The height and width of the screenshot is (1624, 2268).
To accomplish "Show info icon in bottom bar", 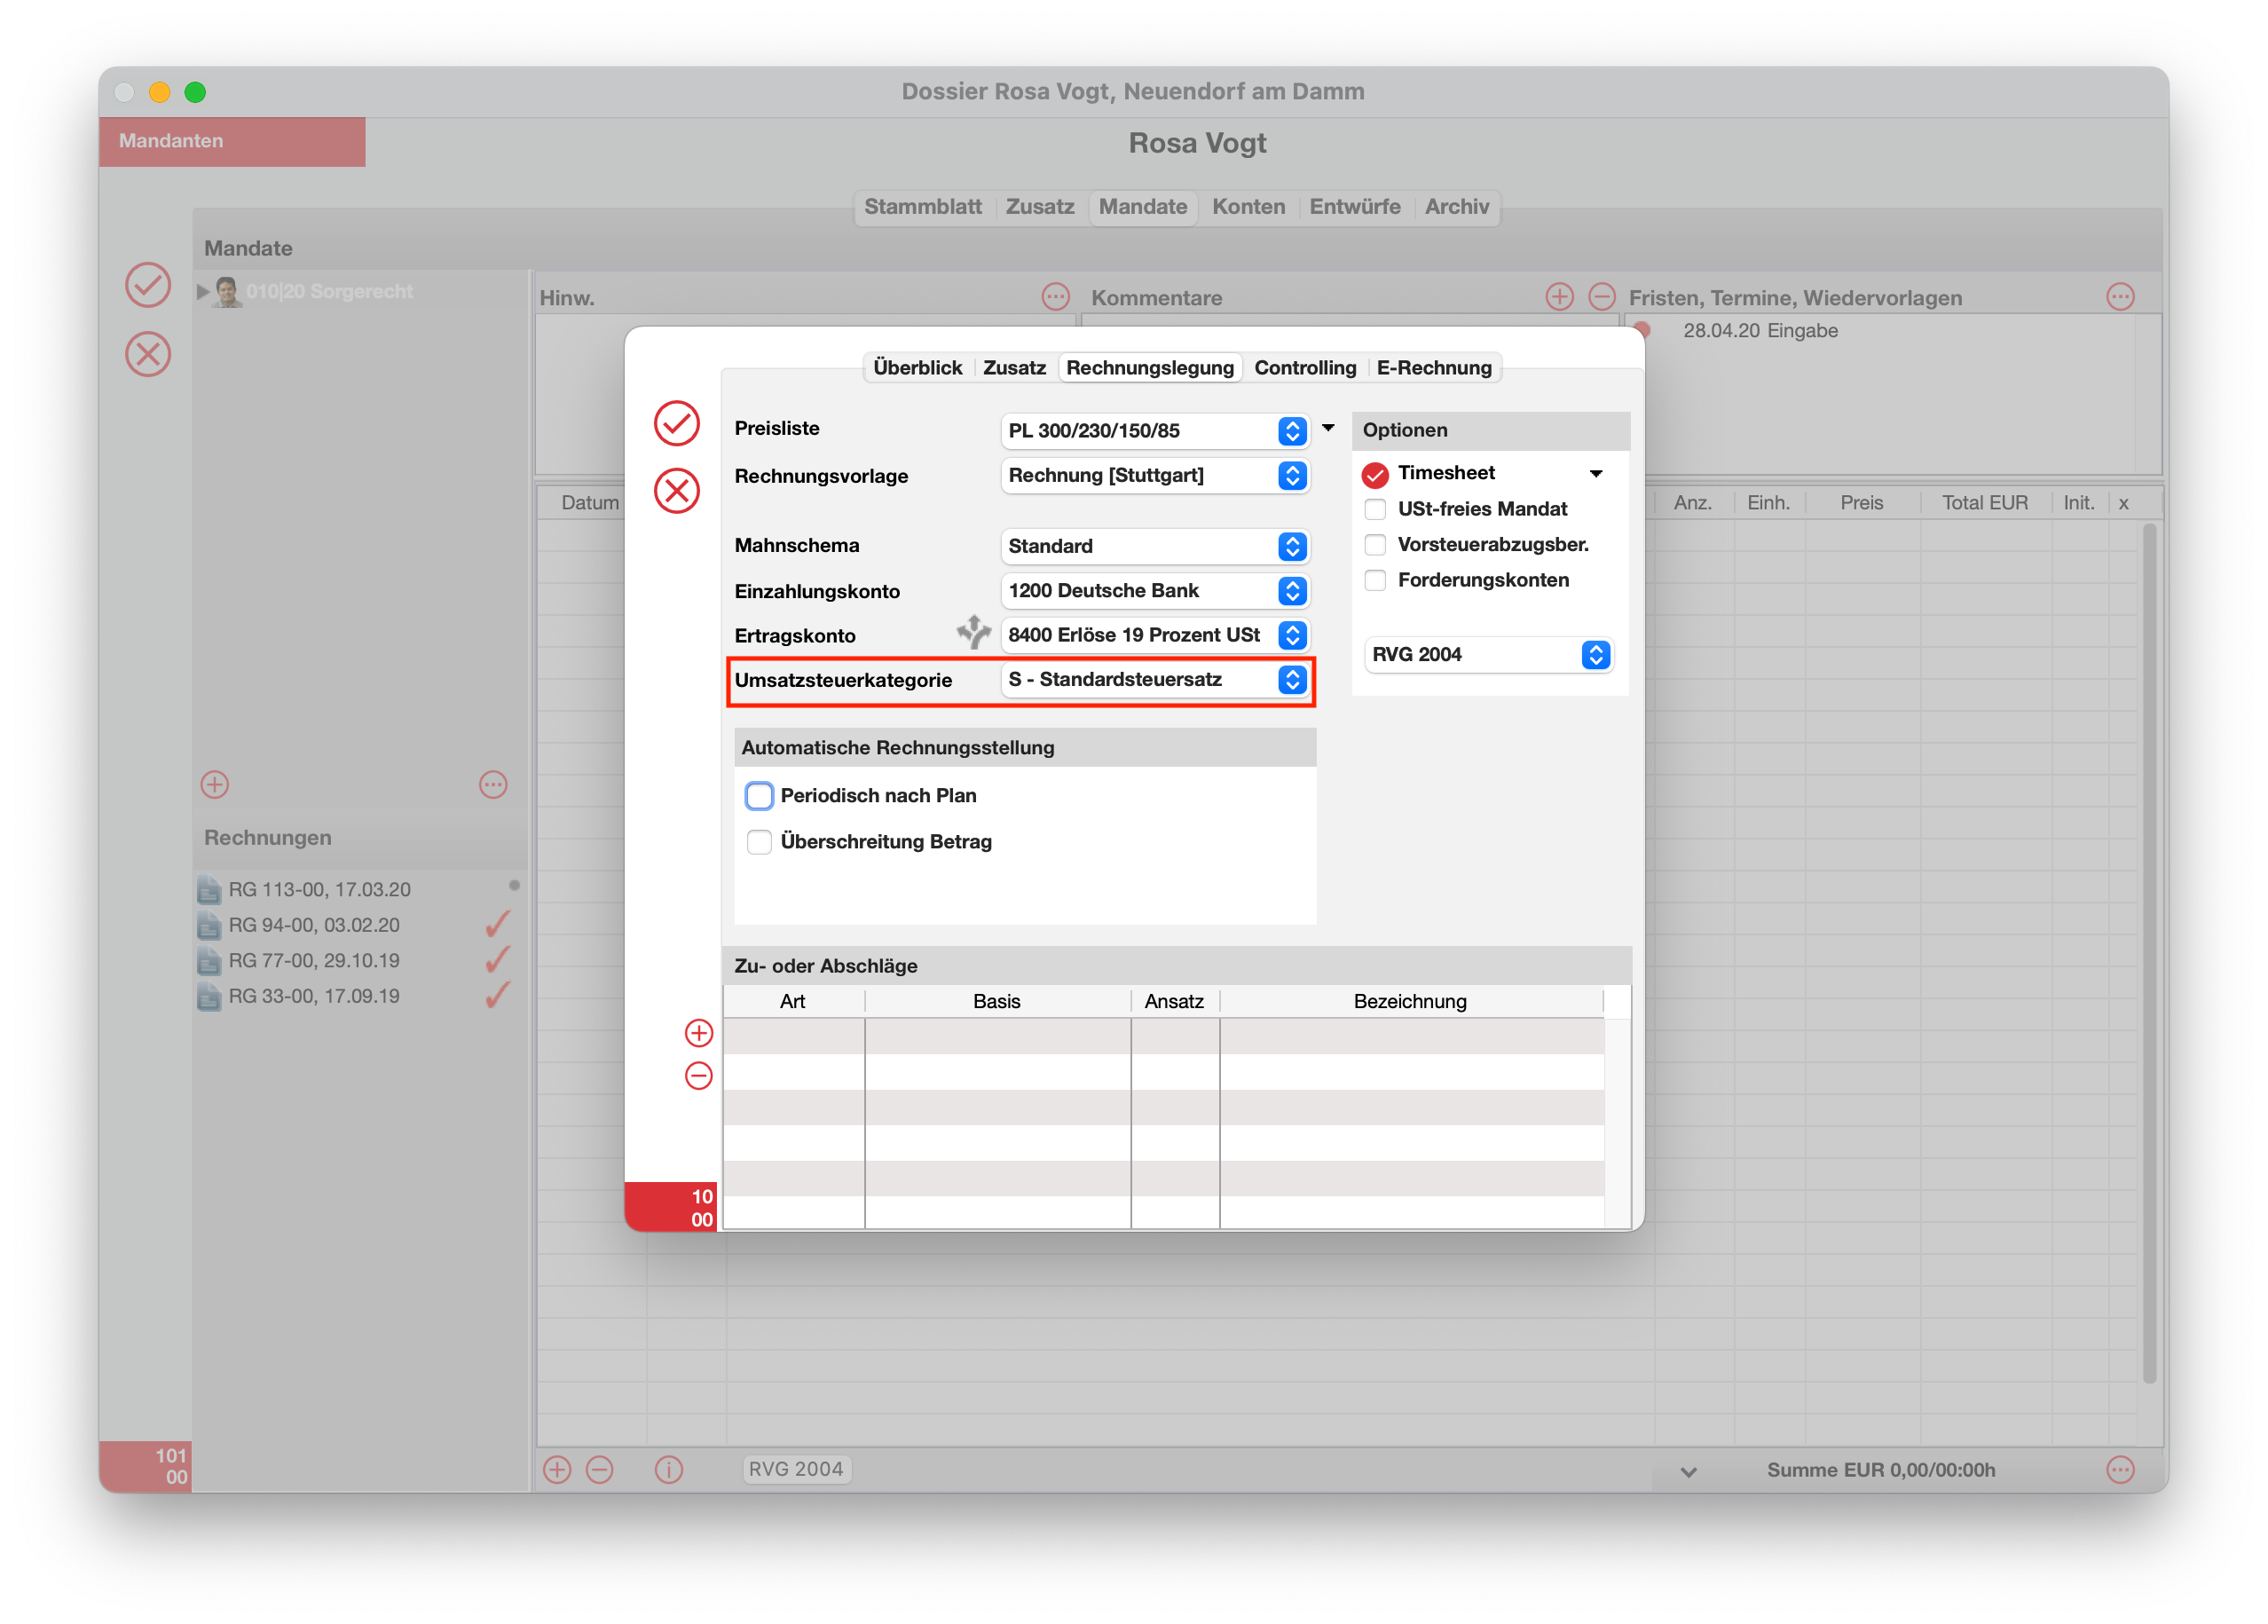I will tap(668, 1469).
